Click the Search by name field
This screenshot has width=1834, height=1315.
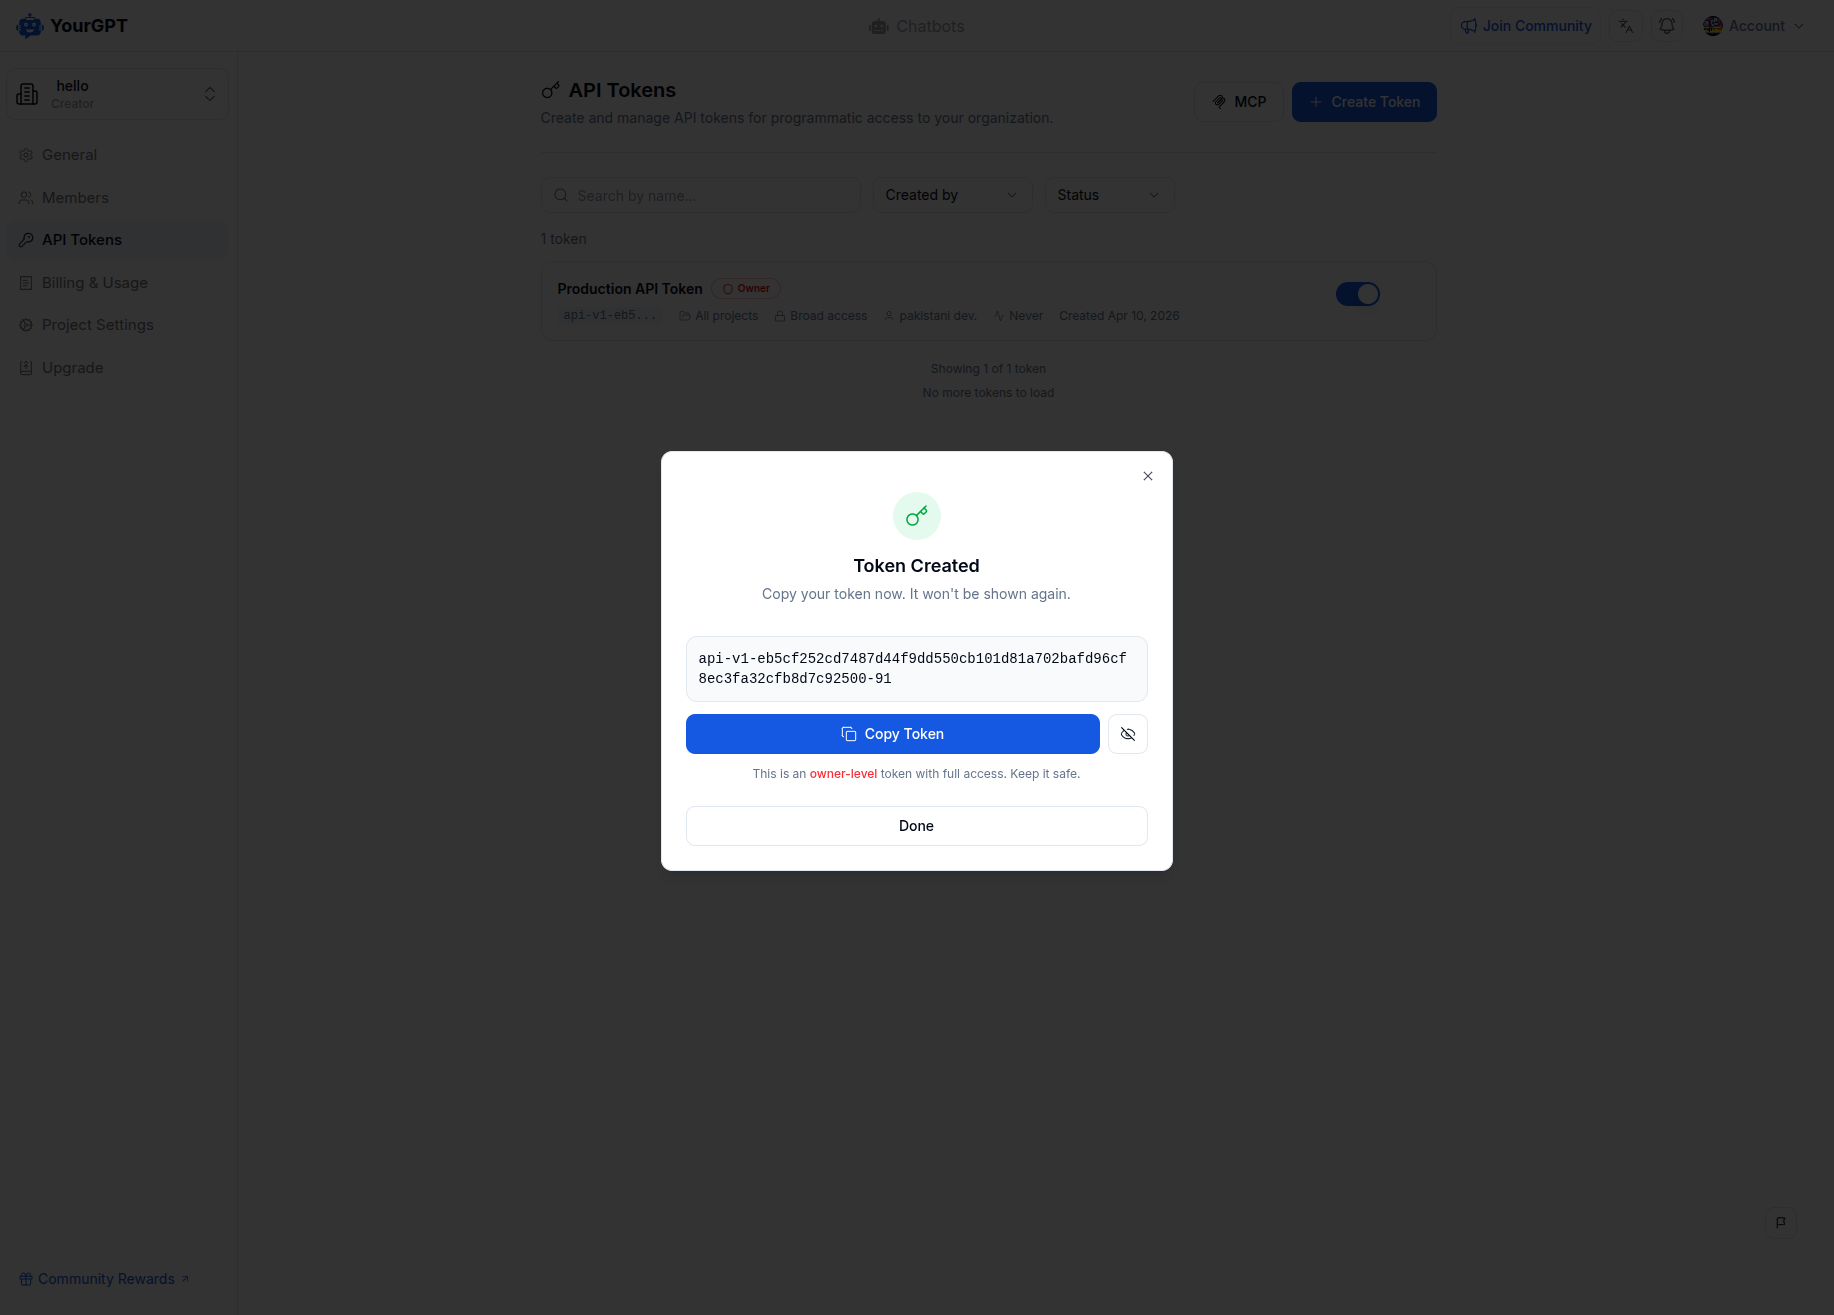(x=701, y=195)
